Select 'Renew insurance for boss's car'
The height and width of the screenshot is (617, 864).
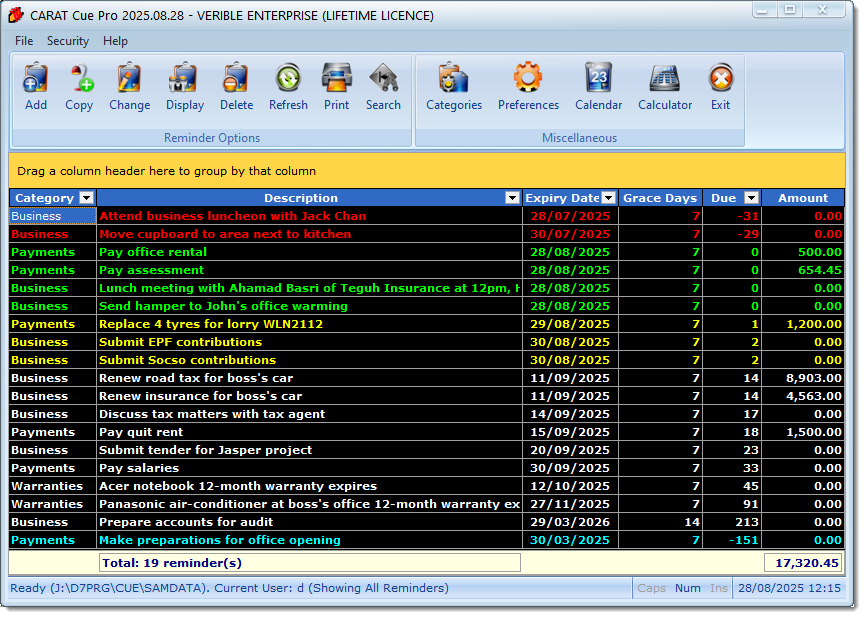426,396
